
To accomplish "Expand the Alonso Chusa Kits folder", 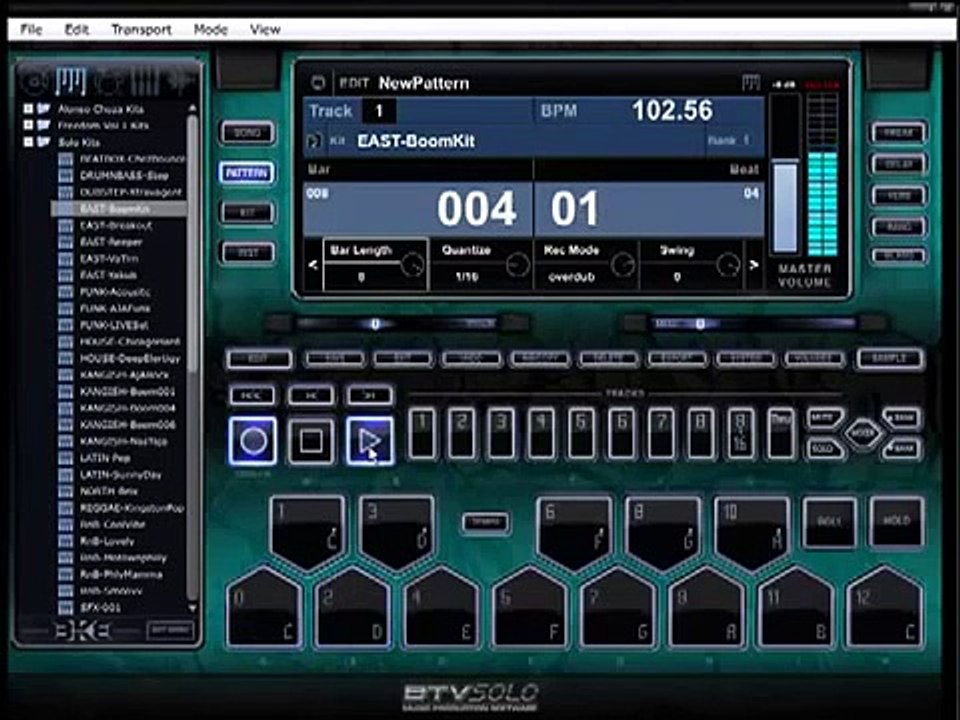I will [x=28, y=108].
